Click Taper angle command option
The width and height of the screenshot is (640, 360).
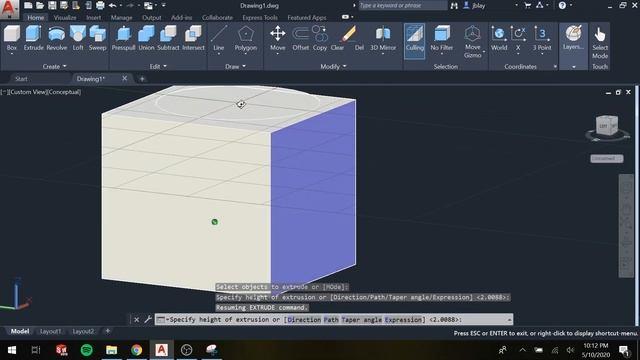[x=362, y=320]
